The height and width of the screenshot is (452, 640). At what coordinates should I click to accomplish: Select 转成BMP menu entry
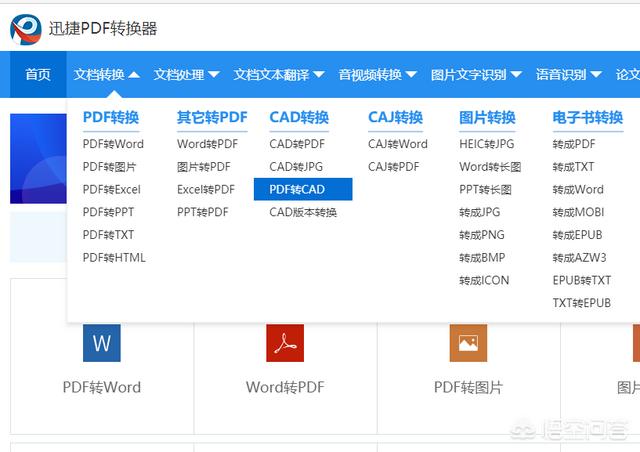tap(482, 258)
